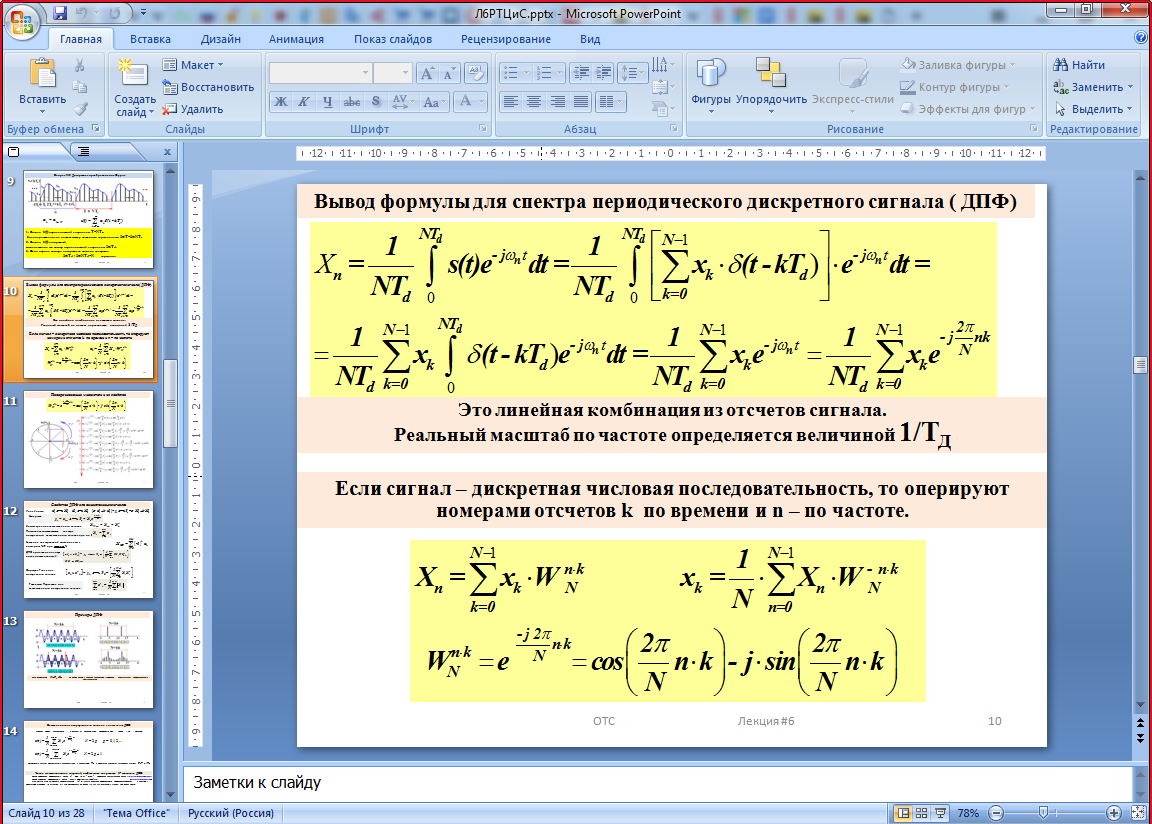Open the Выделить selection dropdown
The width and height of the screenshot is (1152, 824).
coord(1095,109)
